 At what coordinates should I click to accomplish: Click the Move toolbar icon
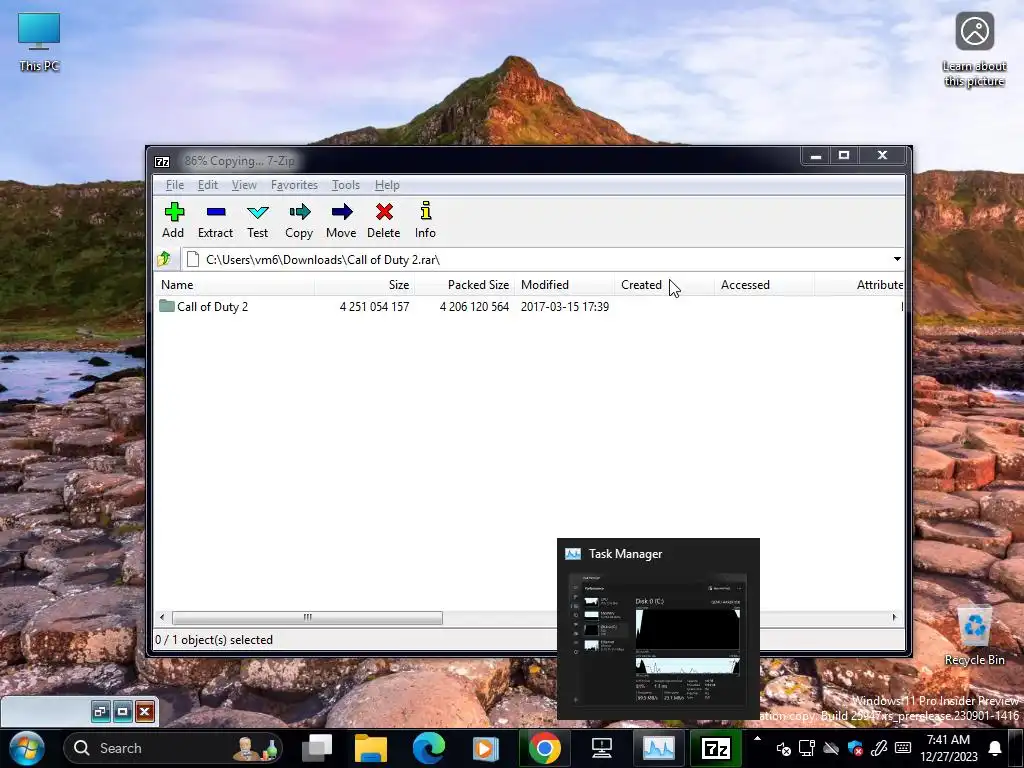tap(342, 212)
